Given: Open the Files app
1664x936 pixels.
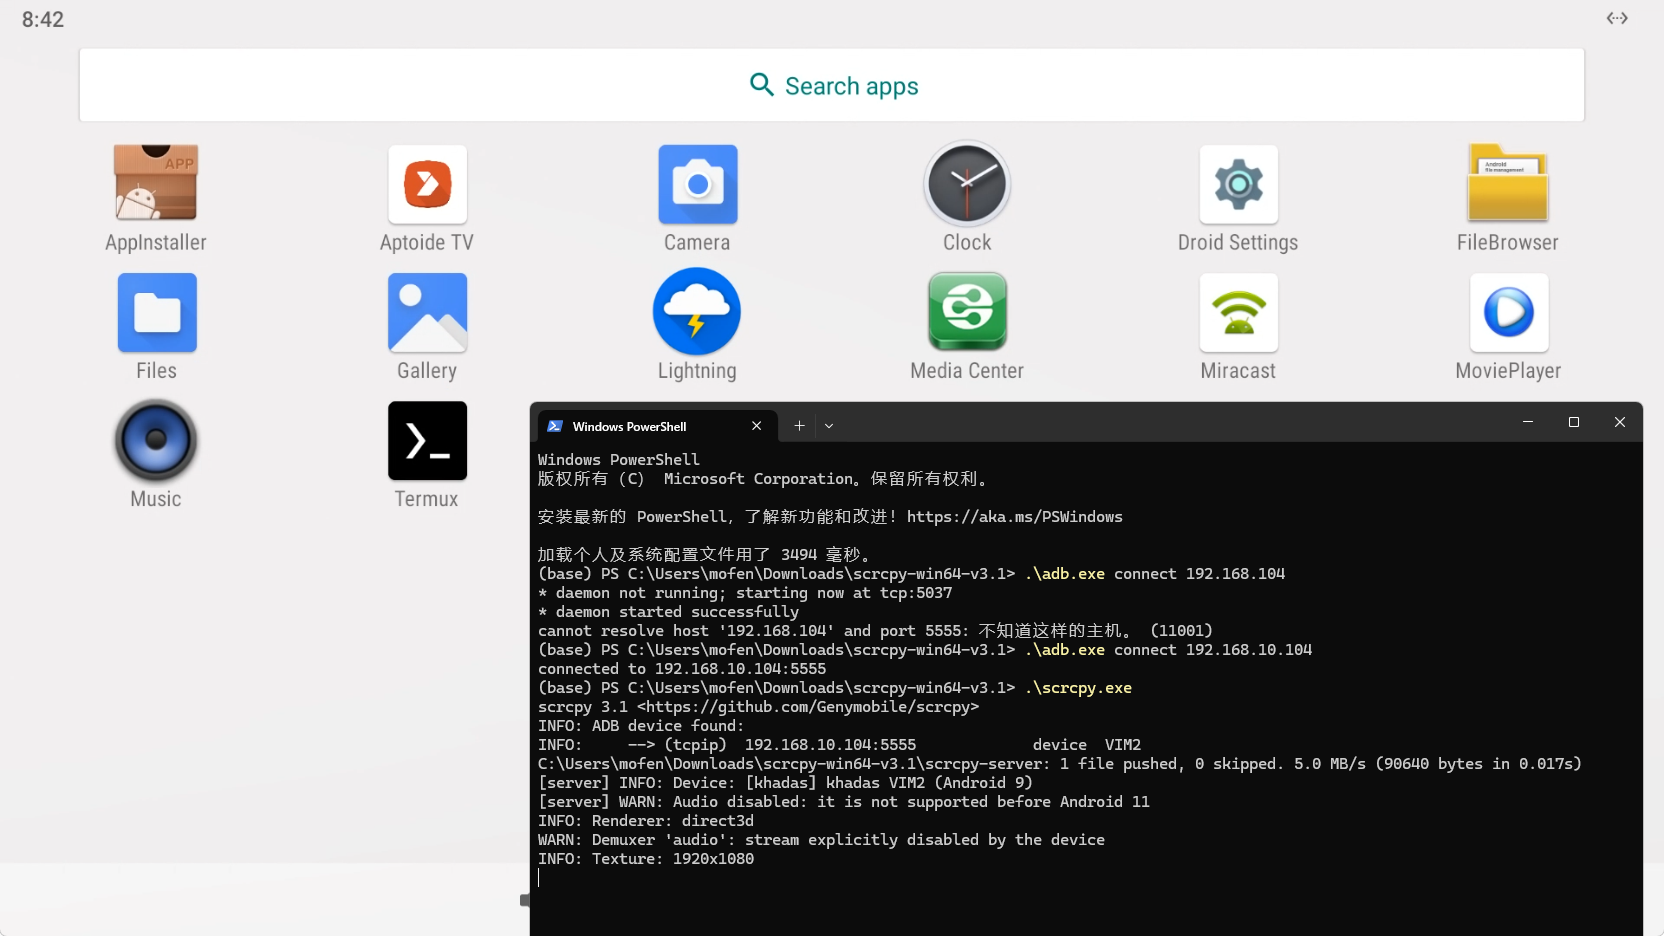Looking at the screenshot, I should pyautogui.click(x=156, y=313).
